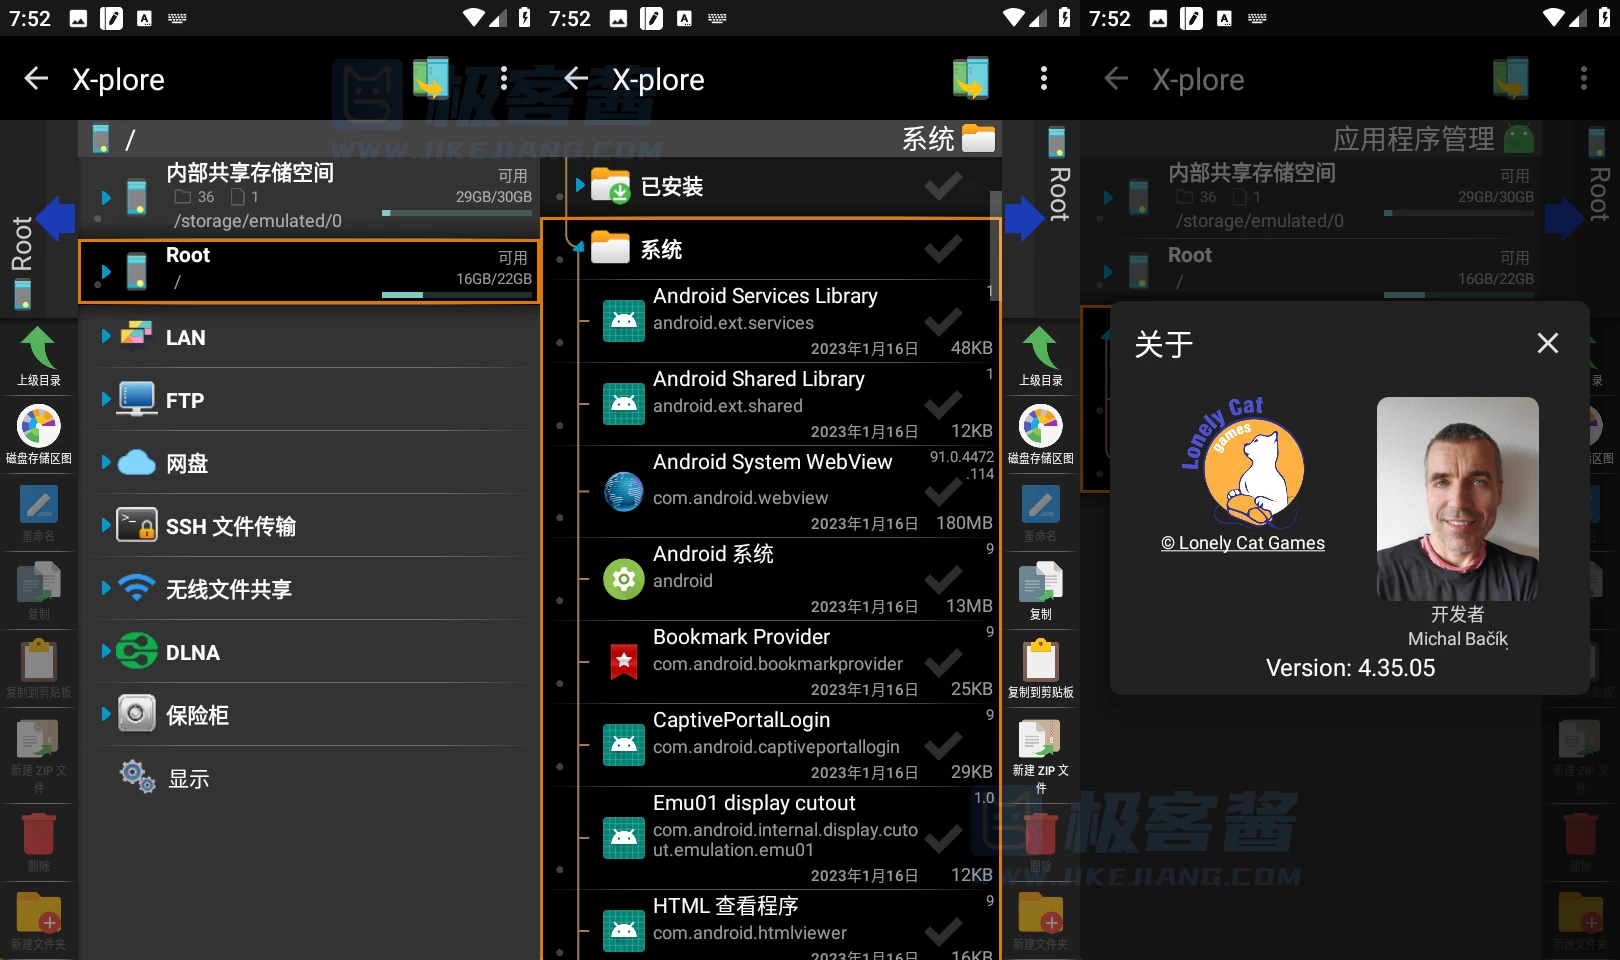Open the 保险柜 vault entry
Viewport: 1620px width, 960px height.
(x=310, y=715)
